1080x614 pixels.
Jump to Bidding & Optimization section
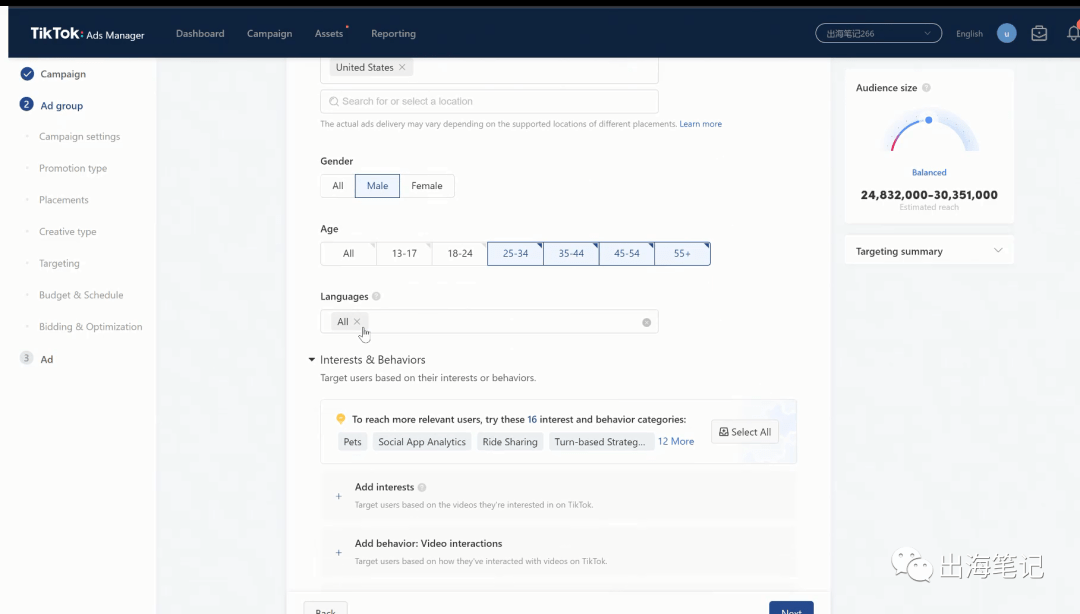coord(90,327)
